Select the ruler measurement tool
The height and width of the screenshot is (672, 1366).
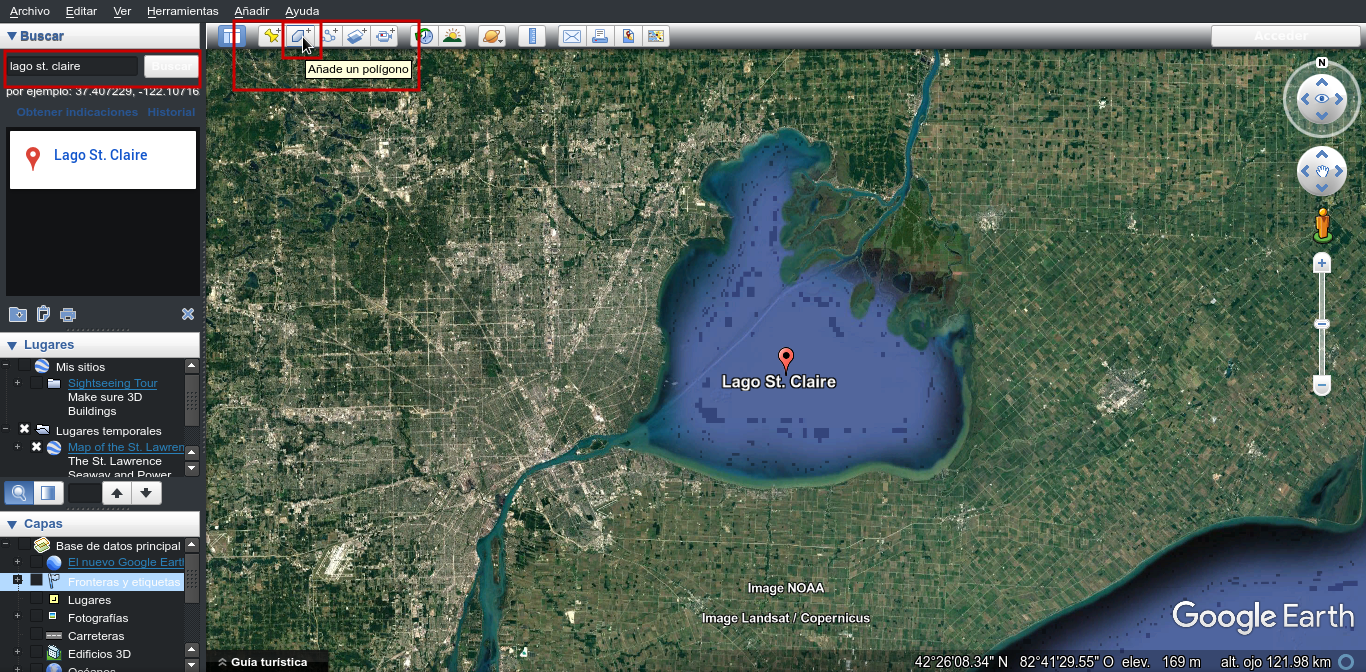(x=532, y=36)
